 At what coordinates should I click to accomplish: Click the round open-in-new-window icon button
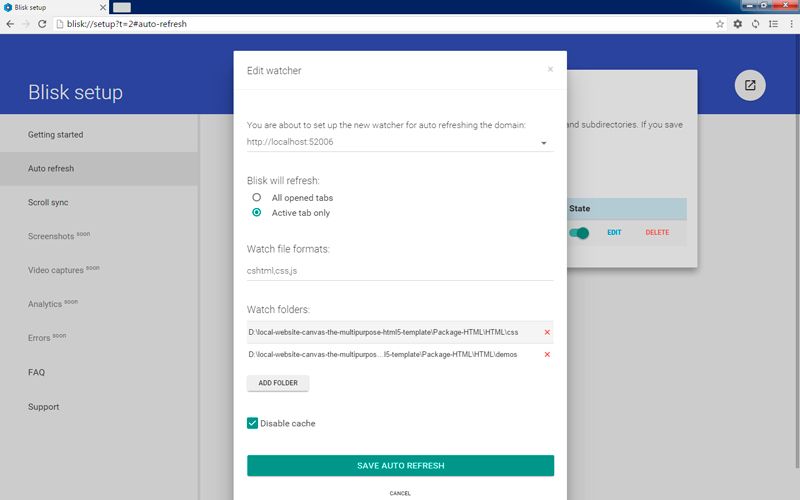(x=749, y=85)
